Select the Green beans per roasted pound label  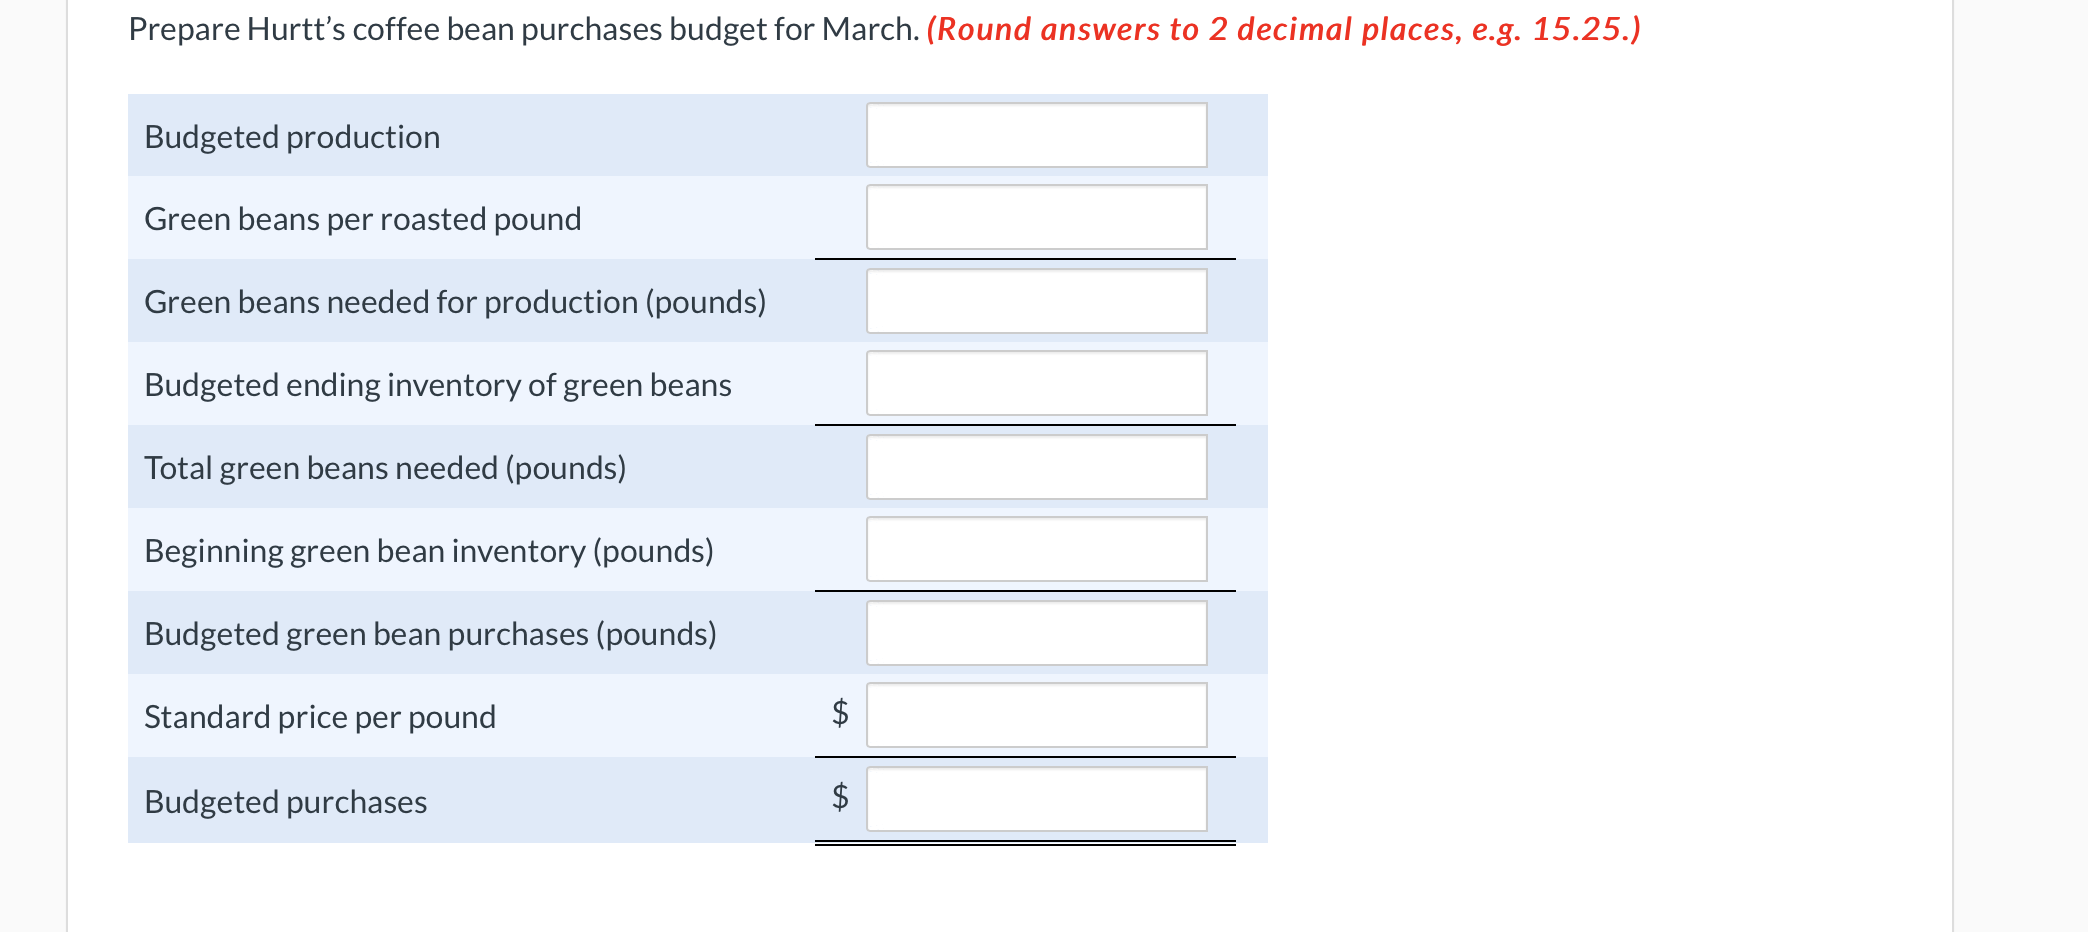point(363,219)
